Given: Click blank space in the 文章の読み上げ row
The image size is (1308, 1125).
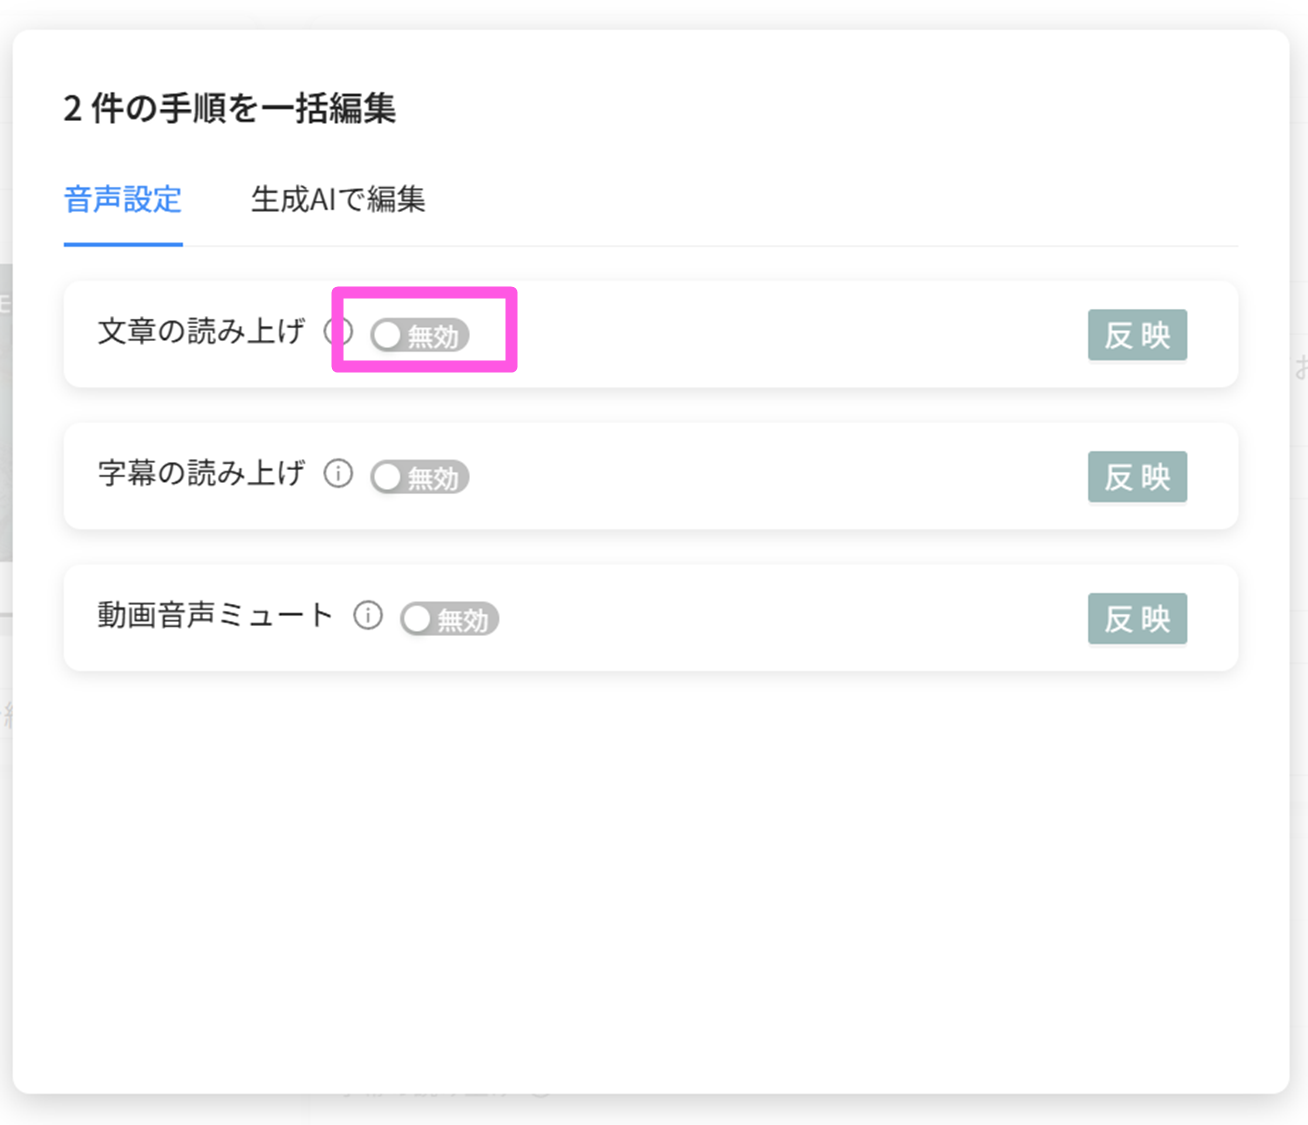Looking at the screenshot, I should coord(780,335).
